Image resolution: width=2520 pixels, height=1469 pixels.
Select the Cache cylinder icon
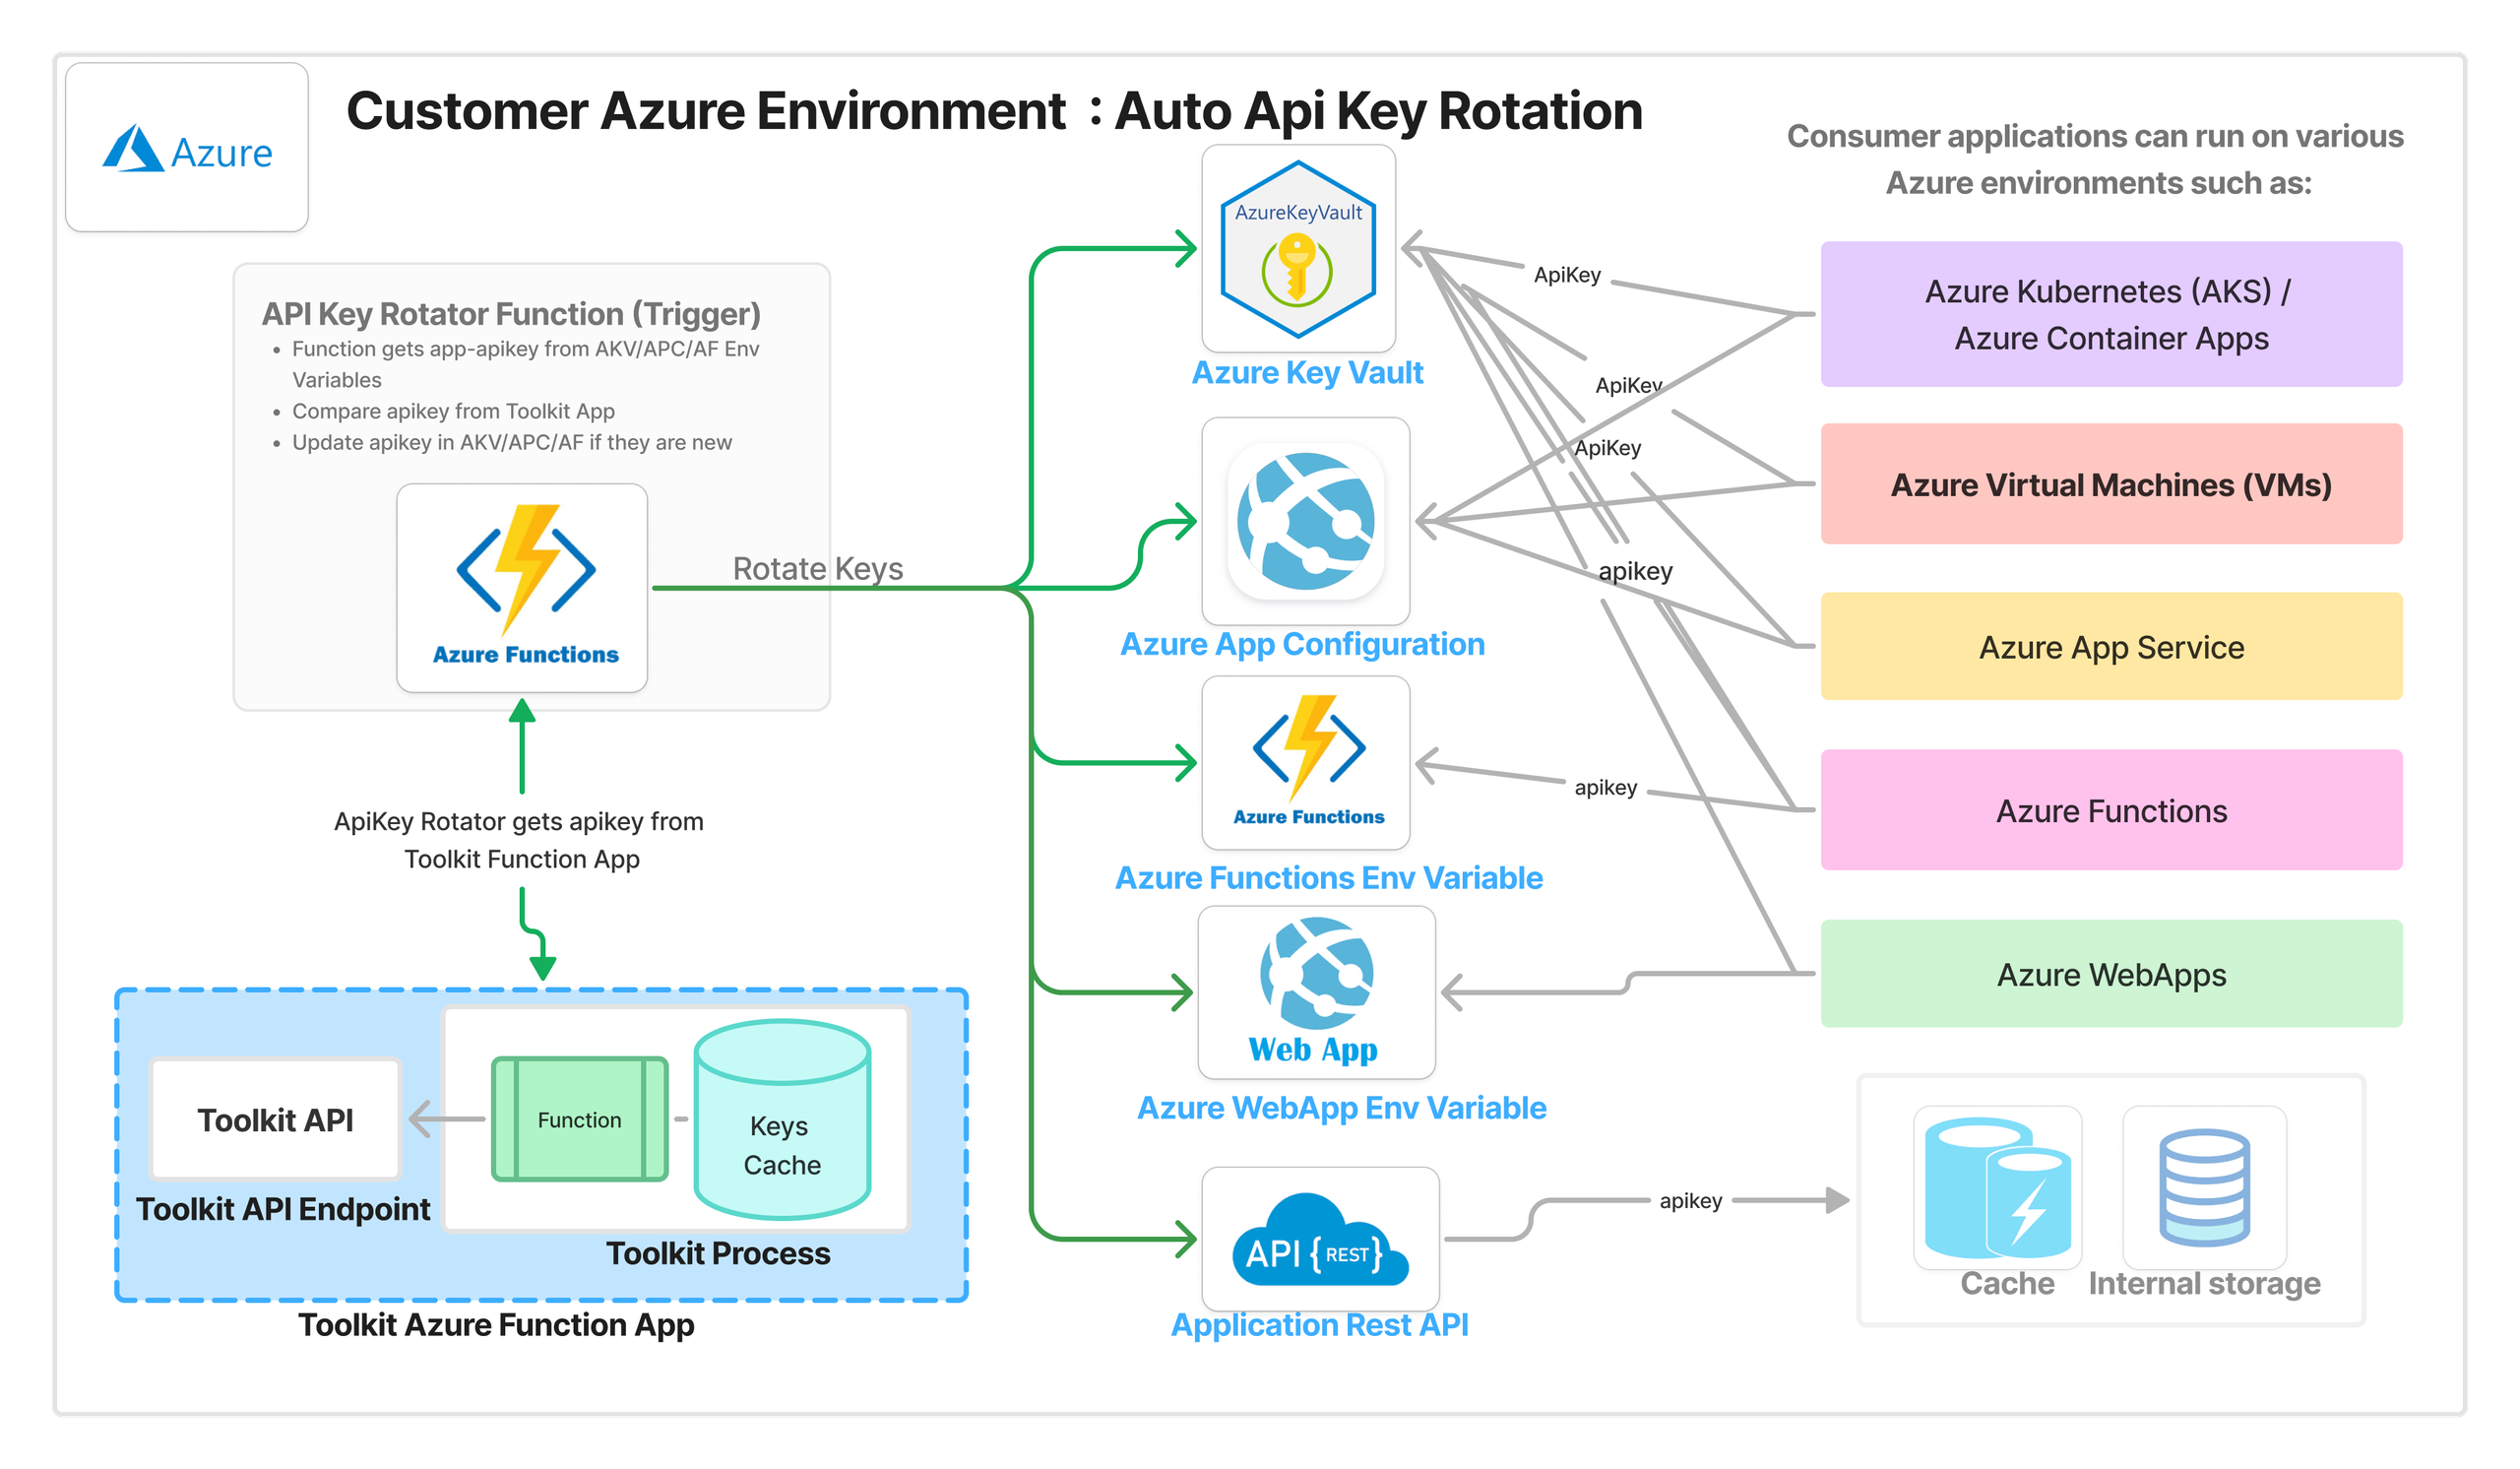1998,1187
